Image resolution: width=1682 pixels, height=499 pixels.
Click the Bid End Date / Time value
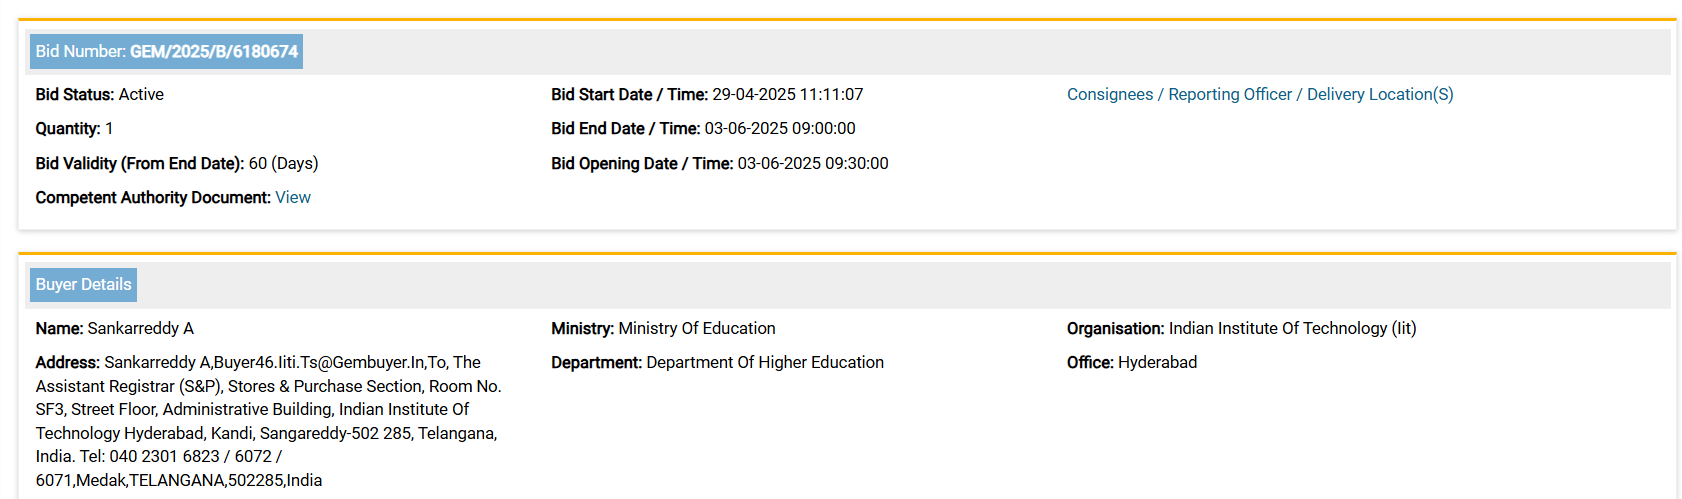[x=780, y=129]
